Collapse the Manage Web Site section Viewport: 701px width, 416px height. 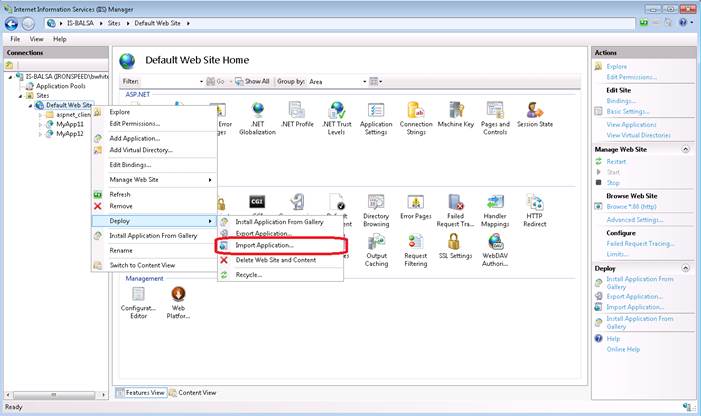[685, 149]
